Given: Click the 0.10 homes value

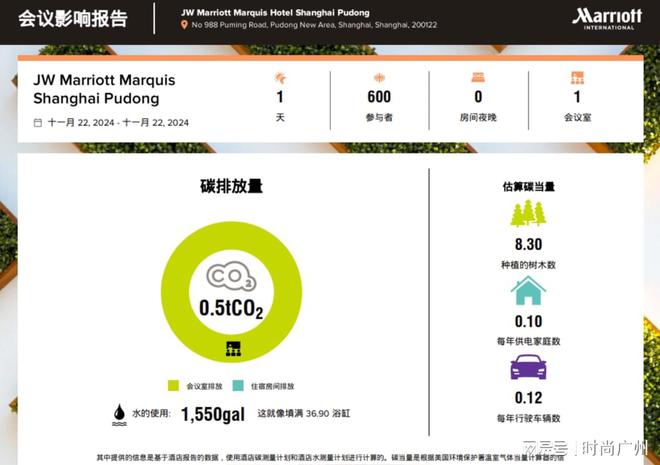Looking at the screenshot, I should click(528, 322).
